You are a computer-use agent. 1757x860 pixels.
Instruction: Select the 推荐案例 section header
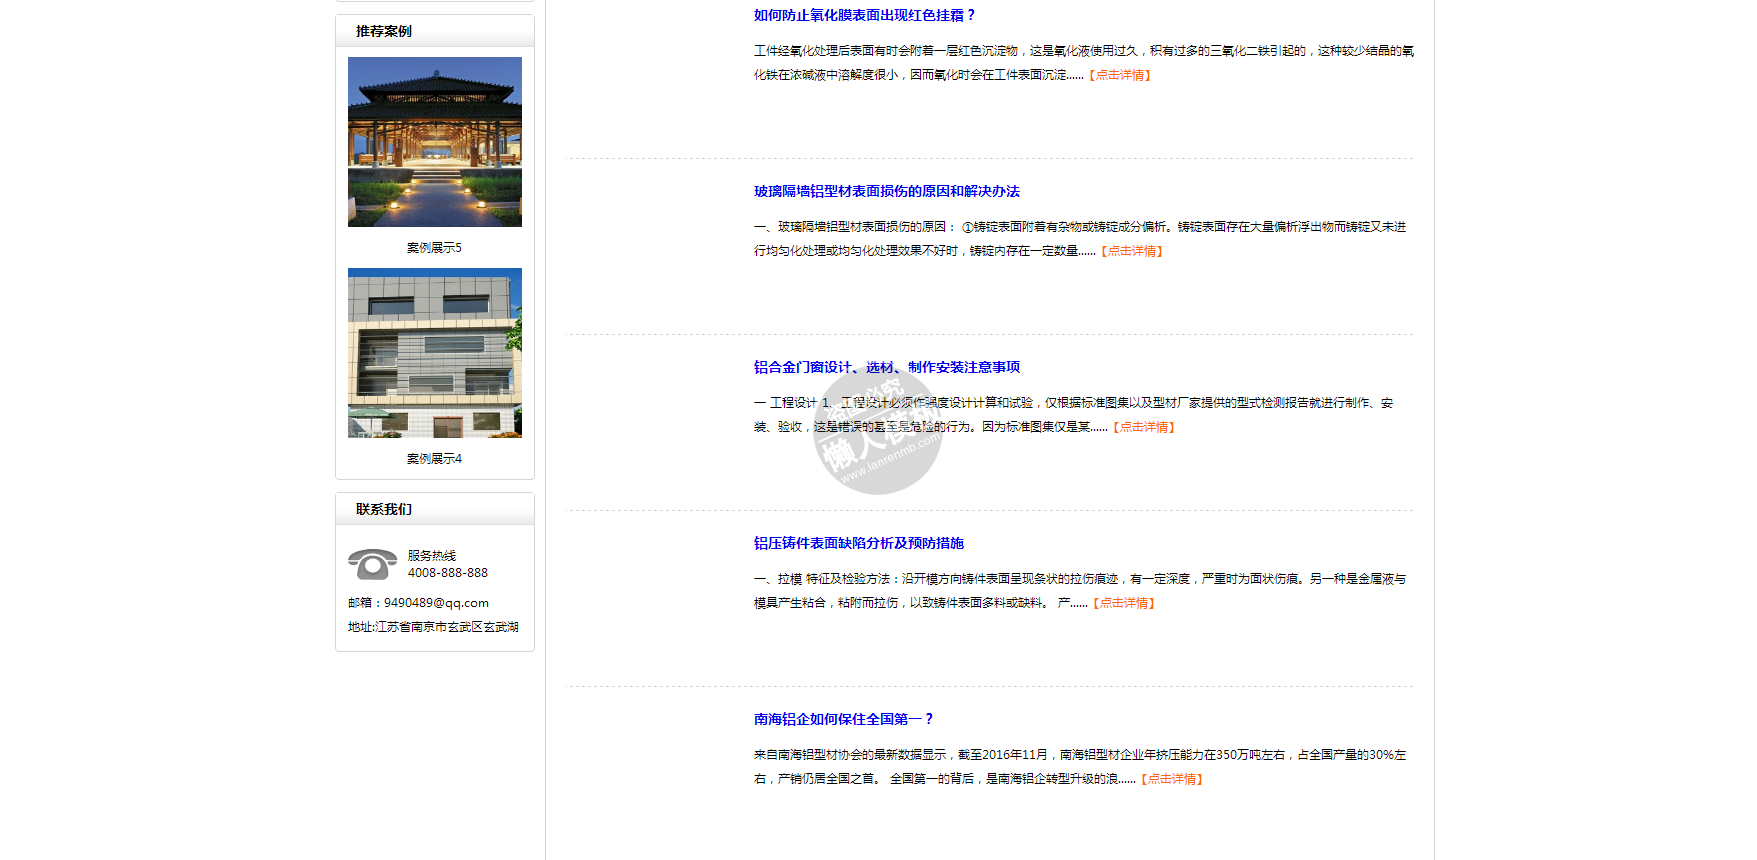point(435,31)
